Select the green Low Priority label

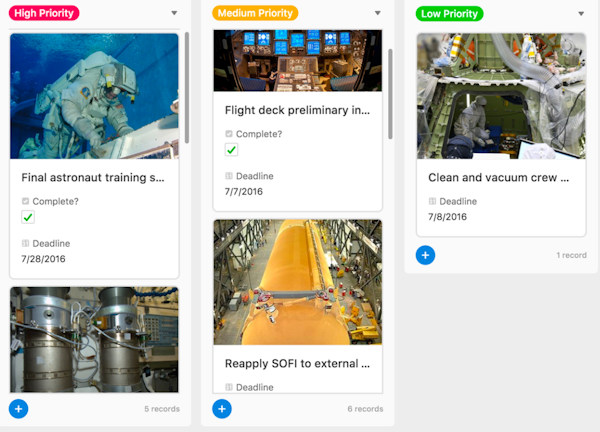(x=450, y=14)
